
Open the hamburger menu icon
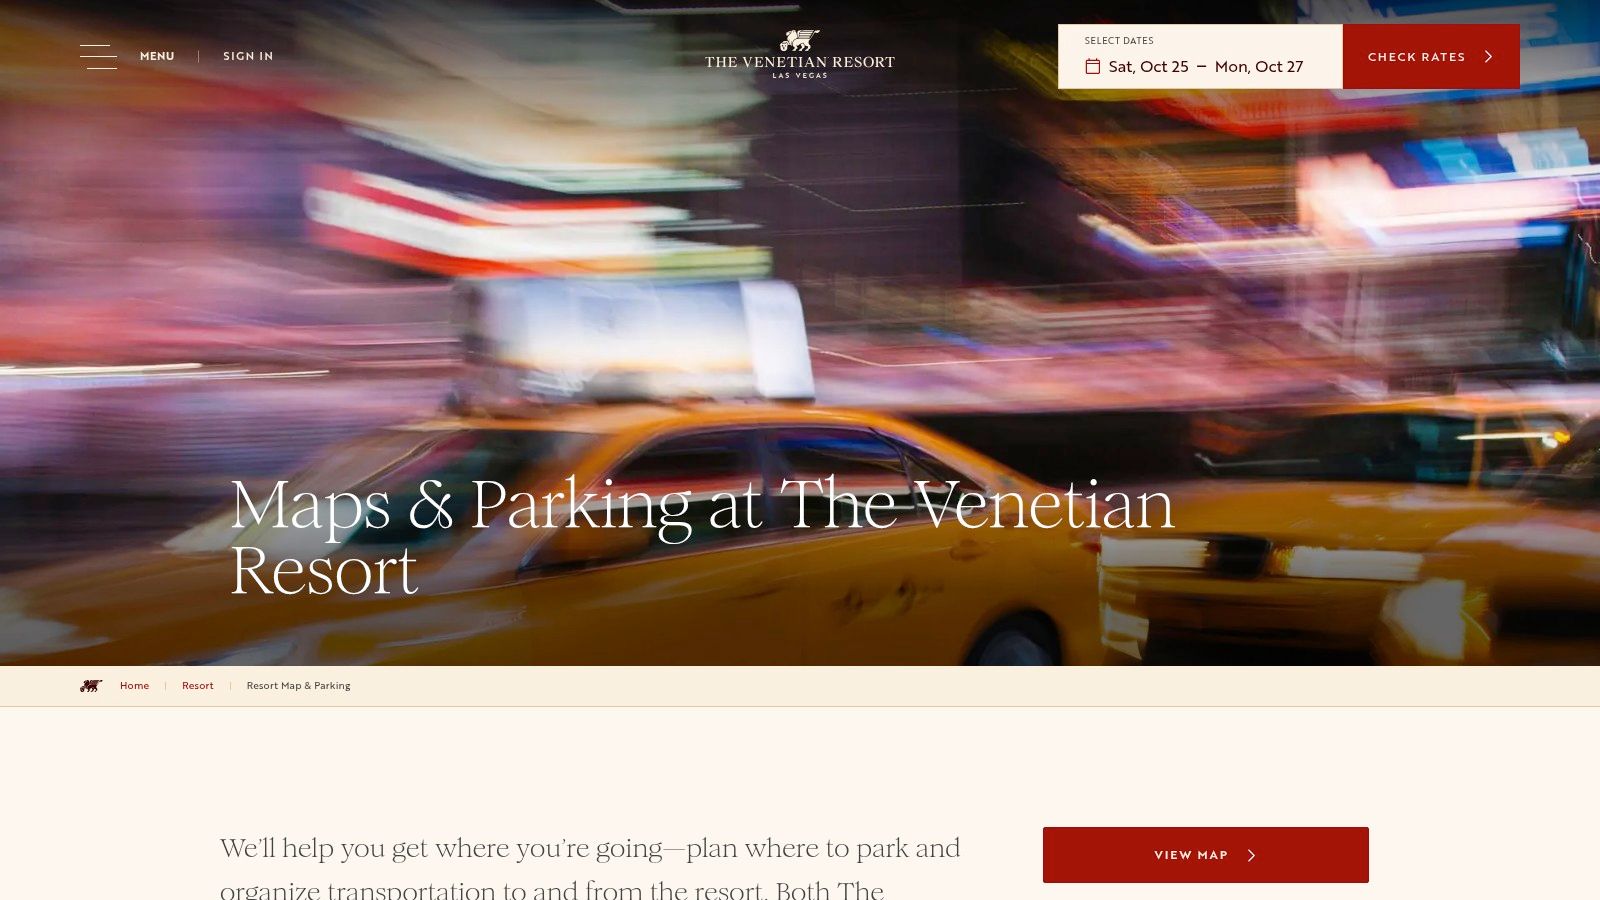(x=98, y=56)
